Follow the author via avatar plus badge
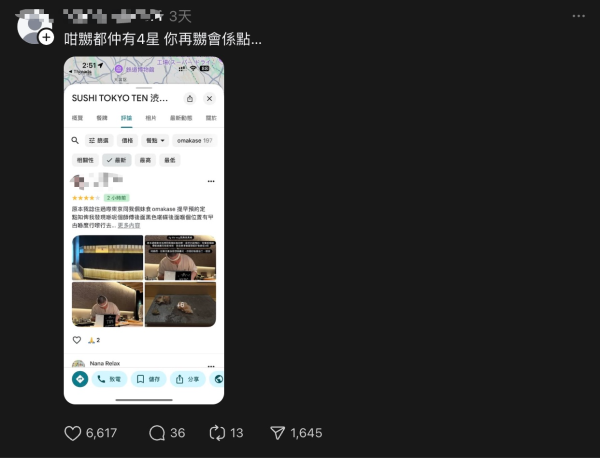Viewport: 600px width, 458px height. [x=46, y=37]
